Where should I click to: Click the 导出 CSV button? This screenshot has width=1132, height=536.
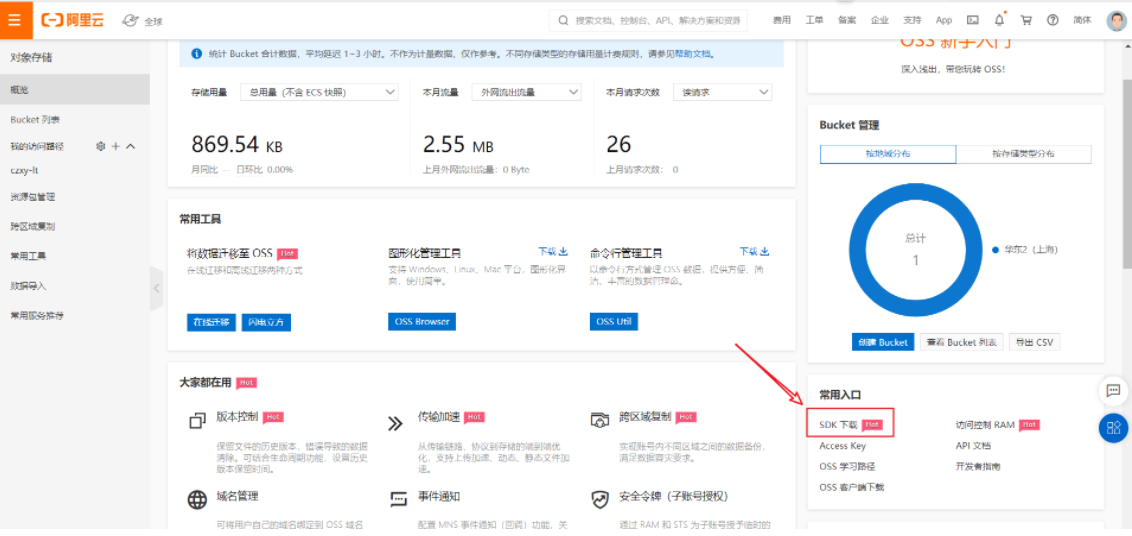[1035, 342]
